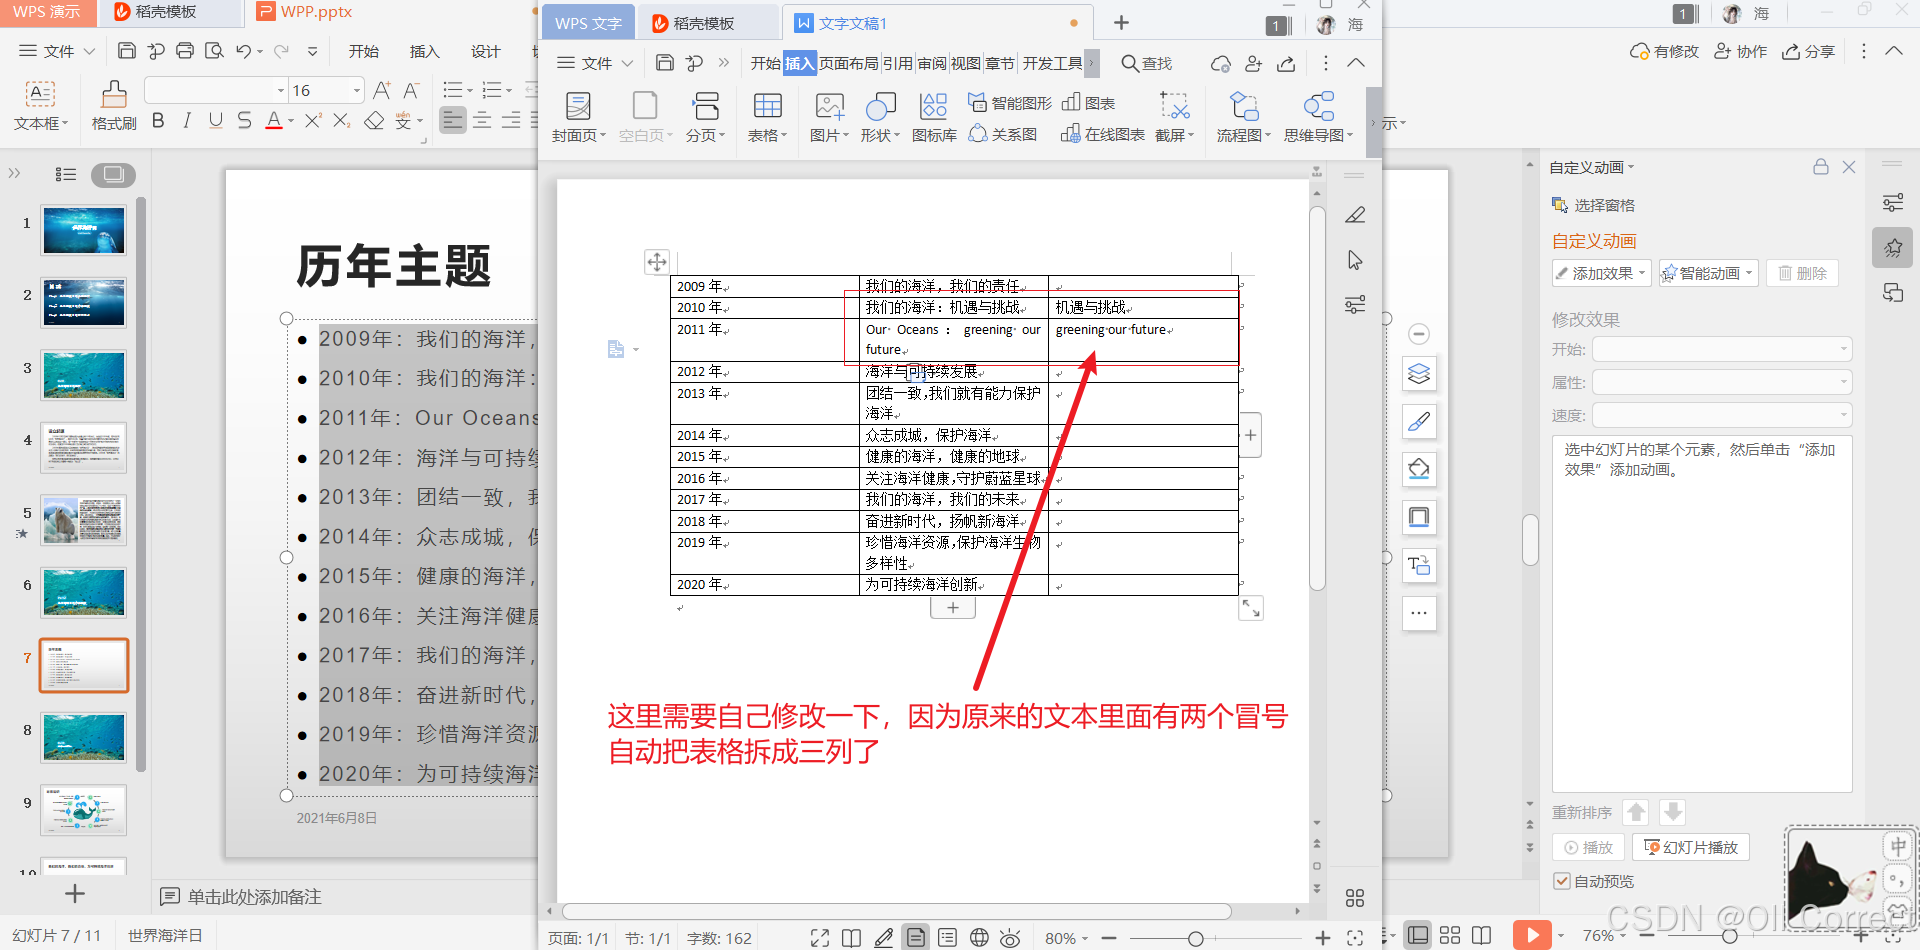Toggle Subscript in presentation ribbon
Screen dimensions: 1920x950
click(x=342, y=121)
